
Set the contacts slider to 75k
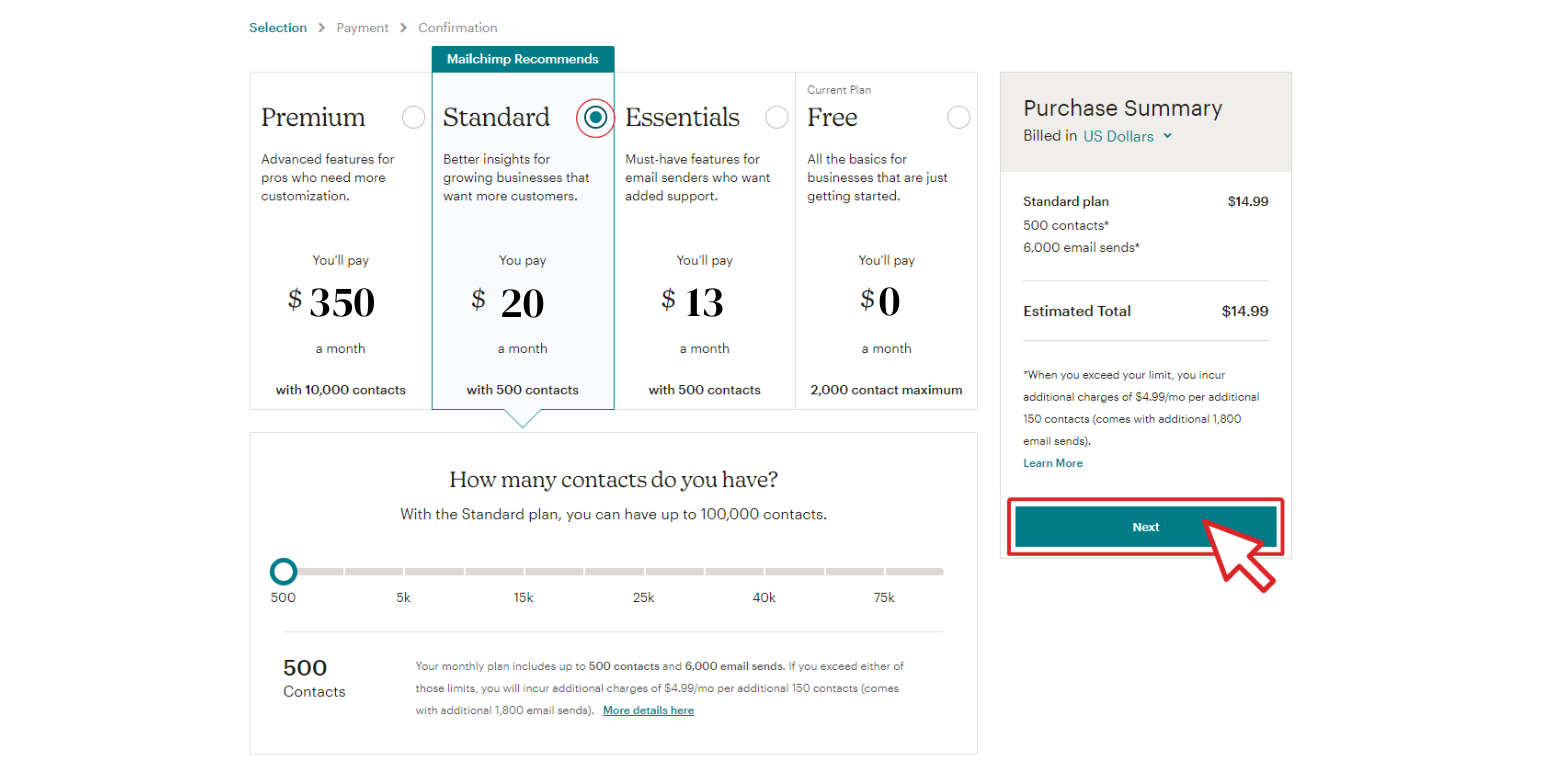[884, 572]
